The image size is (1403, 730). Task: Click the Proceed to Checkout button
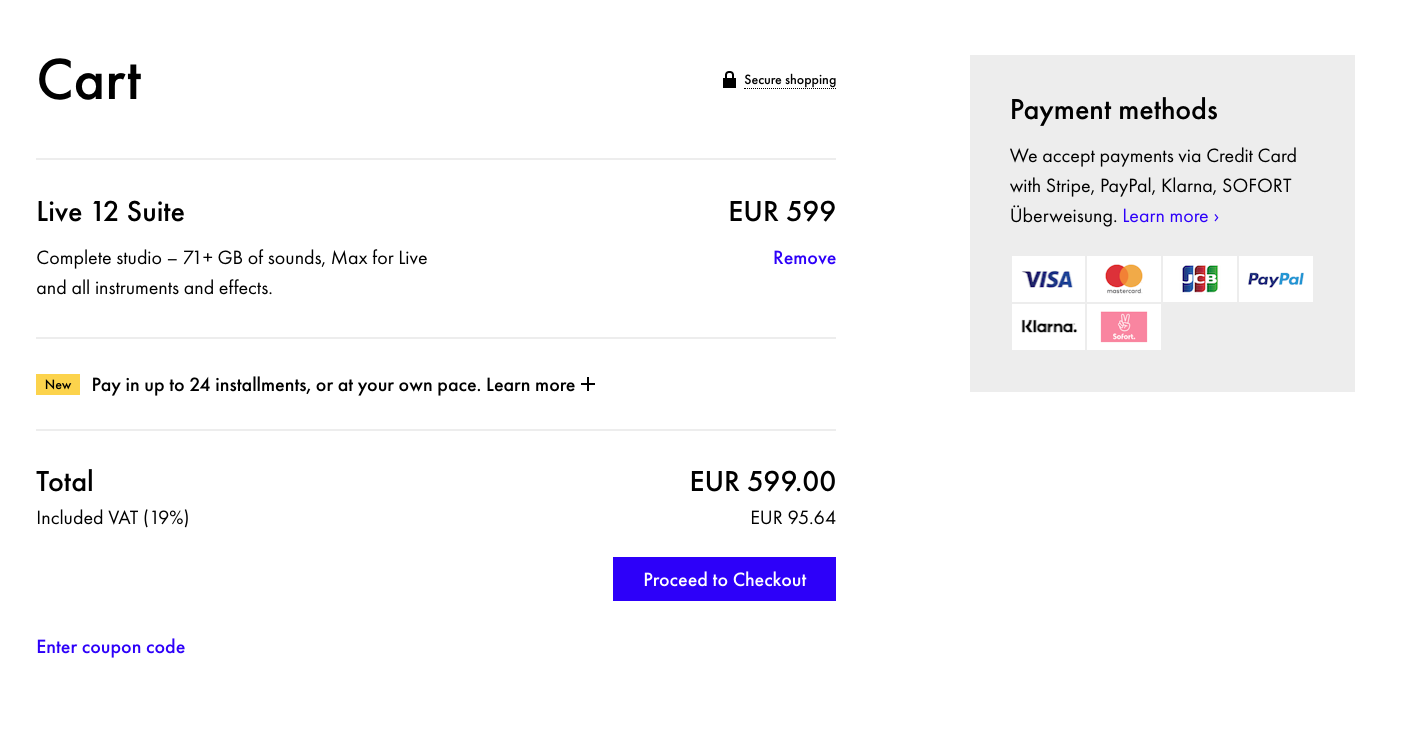(x=723, y=578)
